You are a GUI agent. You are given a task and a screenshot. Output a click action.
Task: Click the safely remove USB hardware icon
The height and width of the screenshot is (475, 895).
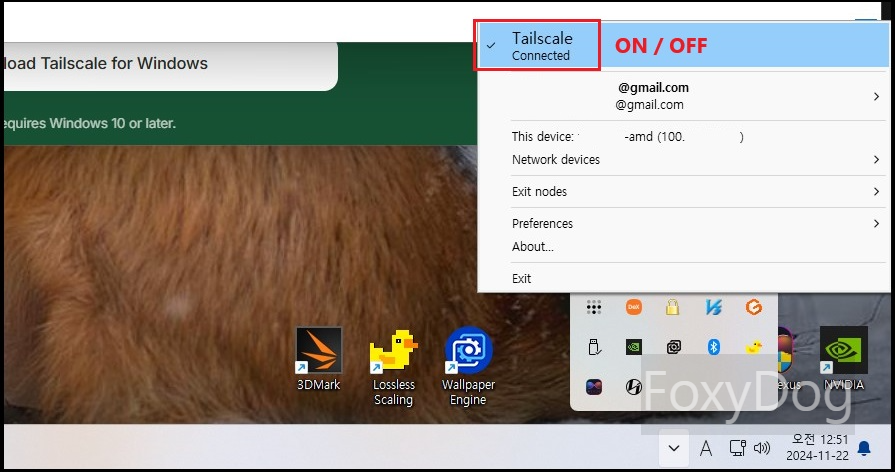(594, 347)
